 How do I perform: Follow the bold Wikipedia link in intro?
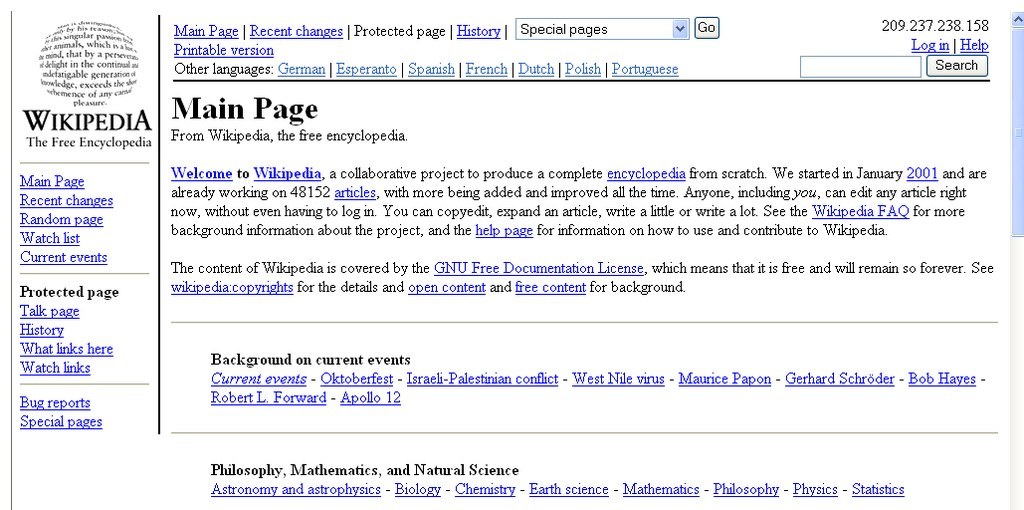tap(287, 174)
